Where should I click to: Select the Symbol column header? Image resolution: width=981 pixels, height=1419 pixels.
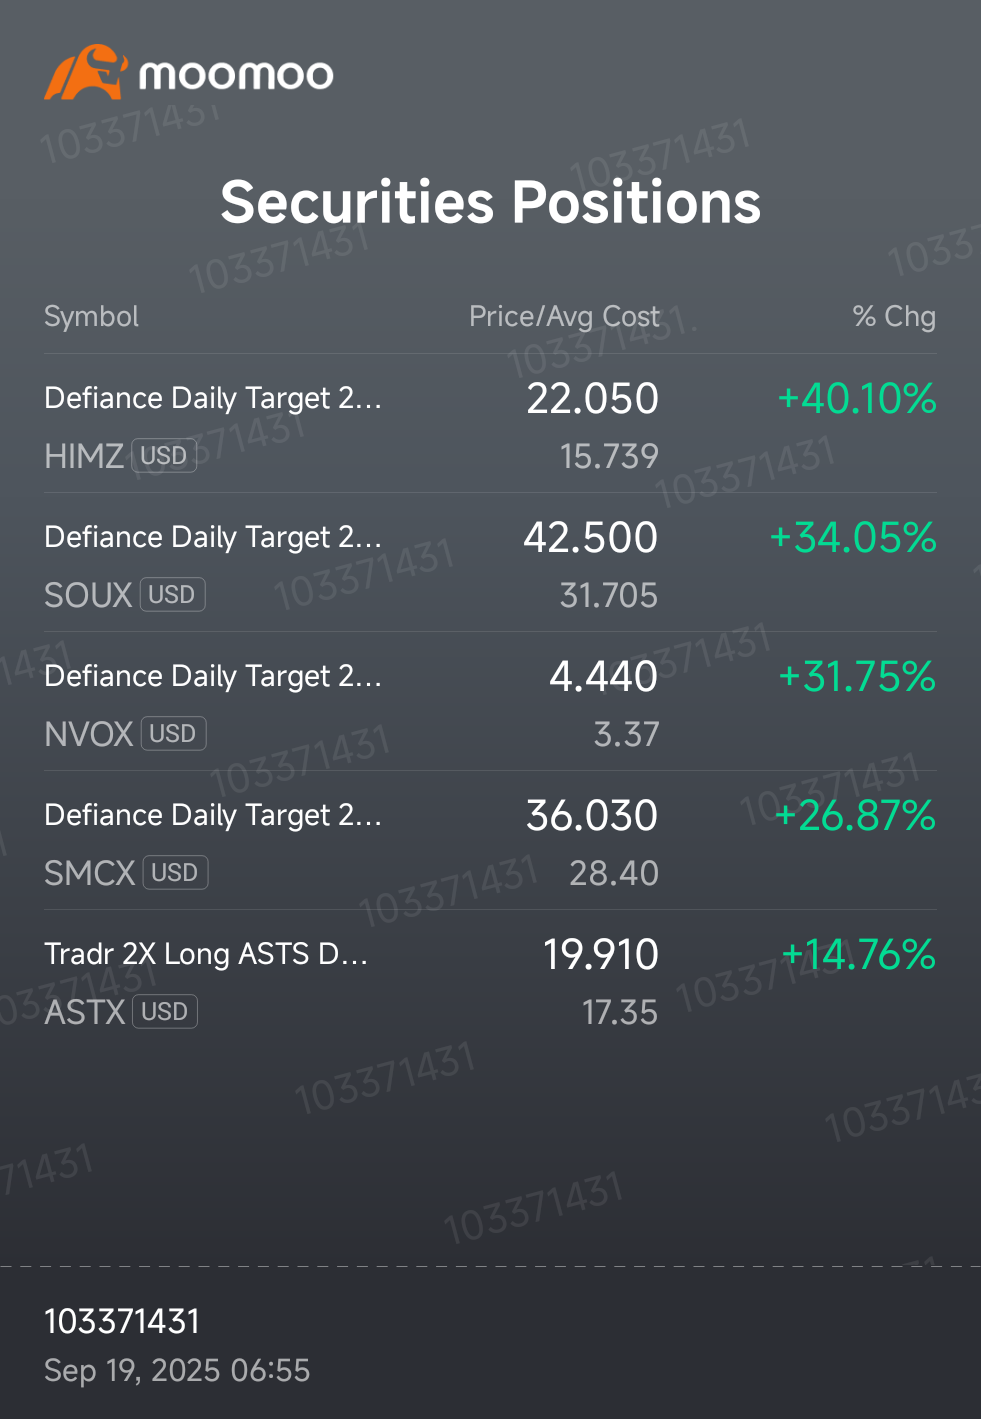[x=92, y=317]
